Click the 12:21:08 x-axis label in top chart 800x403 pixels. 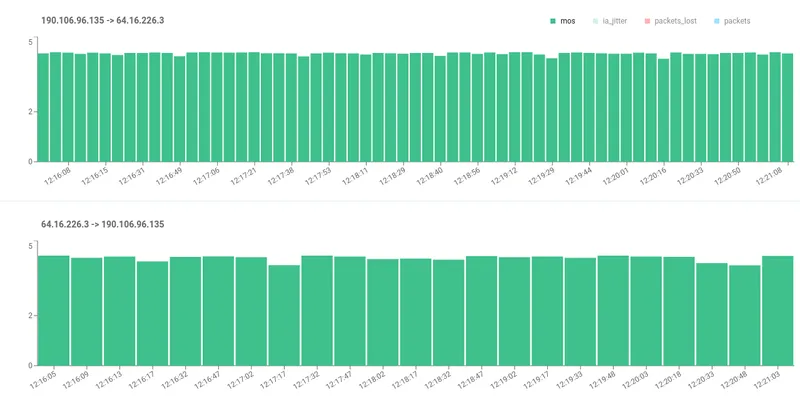click(769, 177)
